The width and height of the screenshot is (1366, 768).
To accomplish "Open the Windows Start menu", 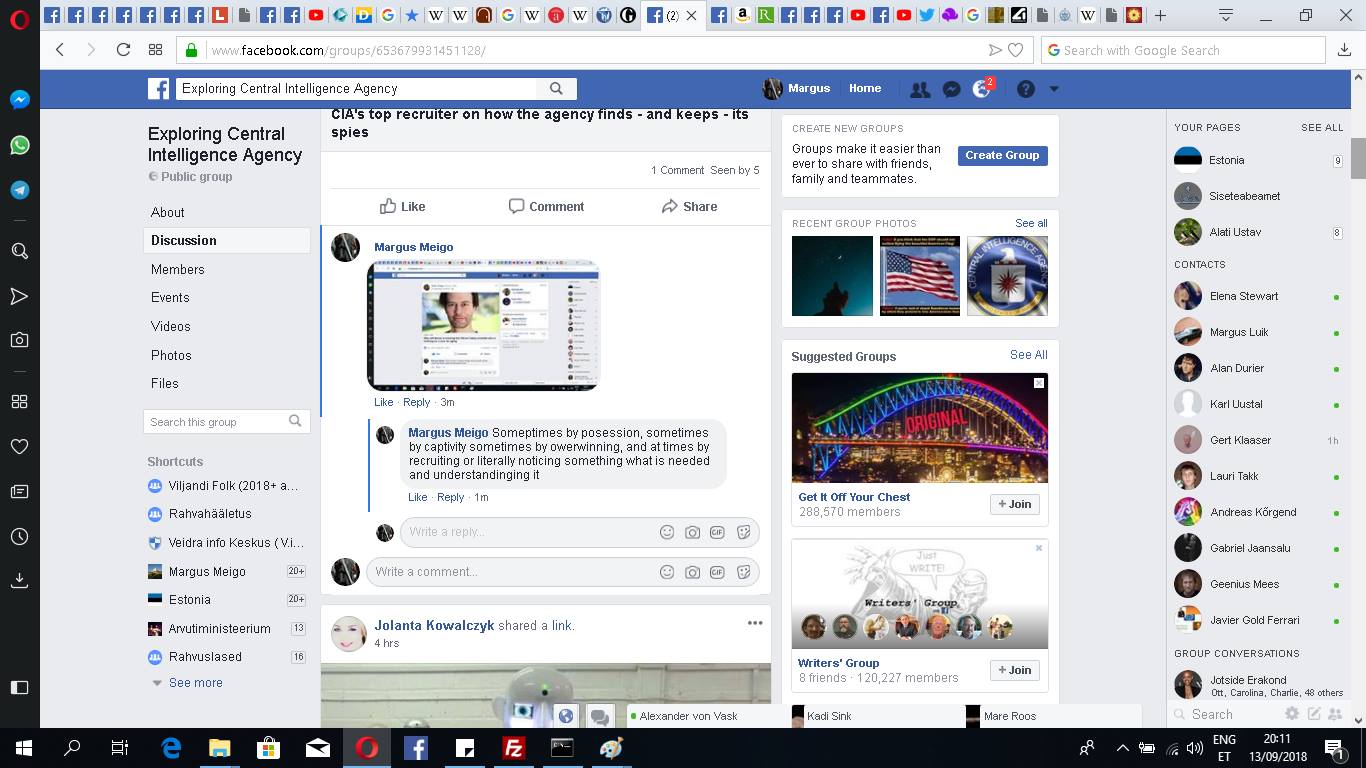I will (x=23, y=747).
